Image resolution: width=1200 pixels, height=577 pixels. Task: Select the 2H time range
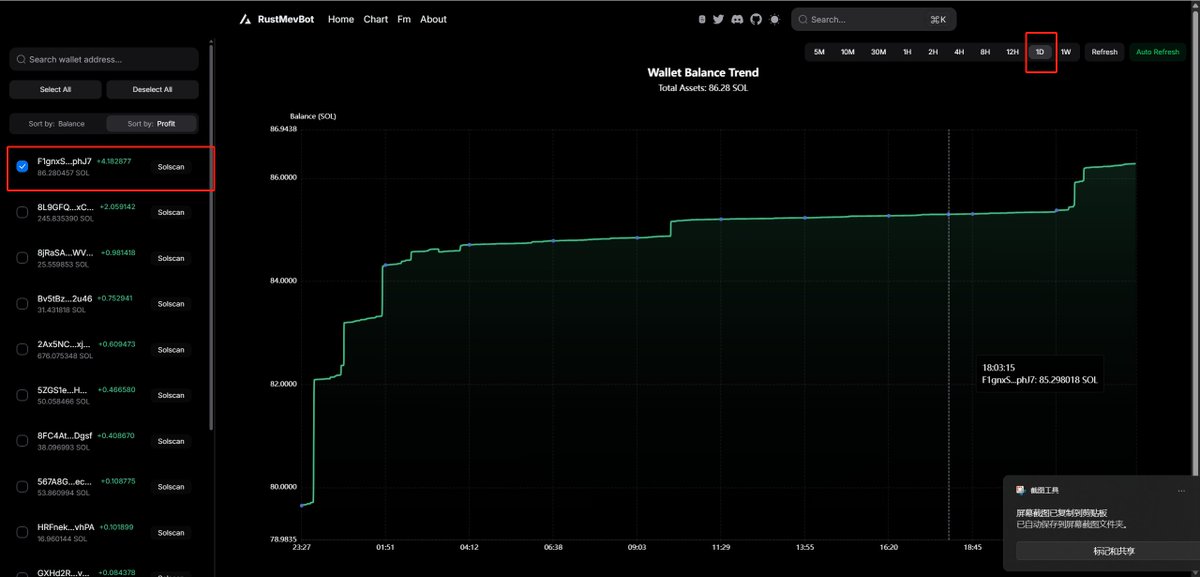[x=933, y=52]
